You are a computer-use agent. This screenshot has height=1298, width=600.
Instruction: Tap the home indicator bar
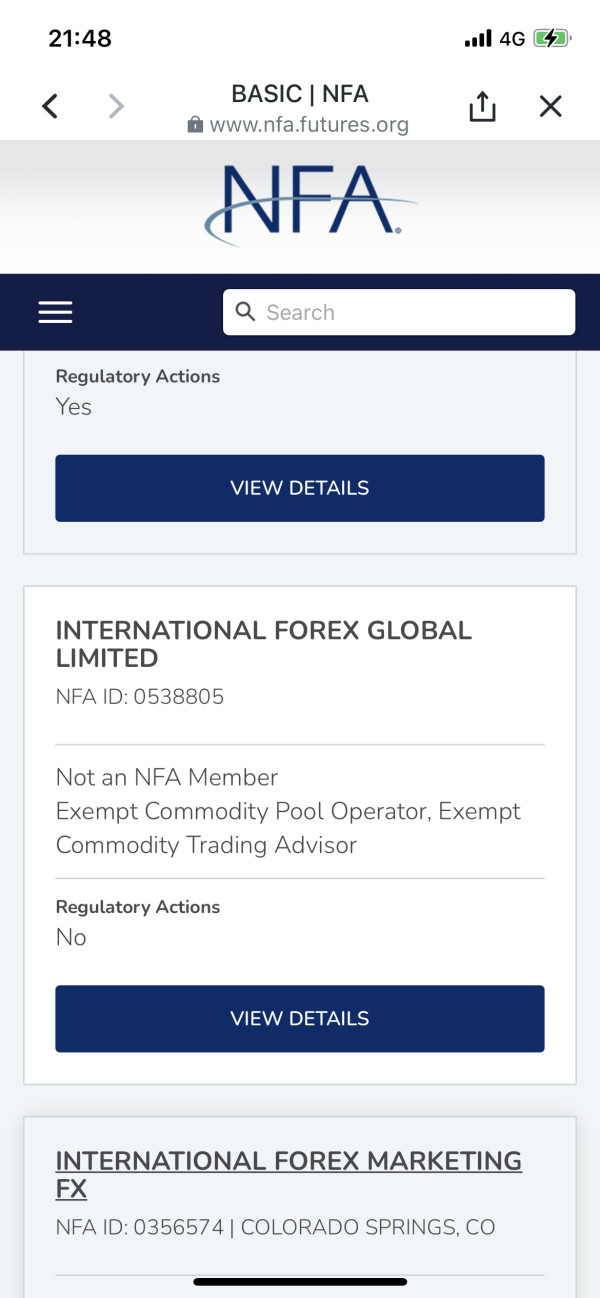tap(300, 1281)
